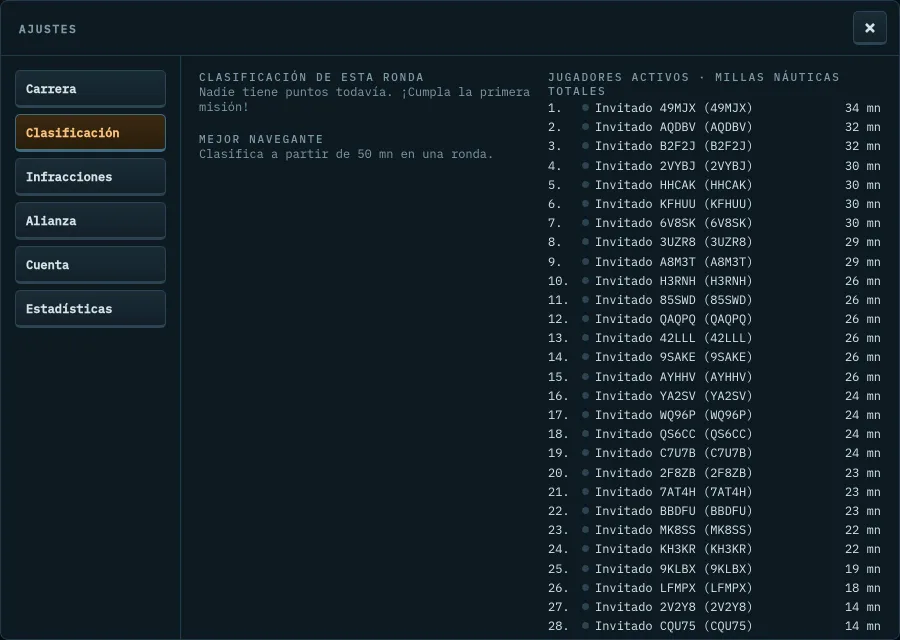
Task: Choose the Invitado KFHUU row
Action: coord(714,204)
